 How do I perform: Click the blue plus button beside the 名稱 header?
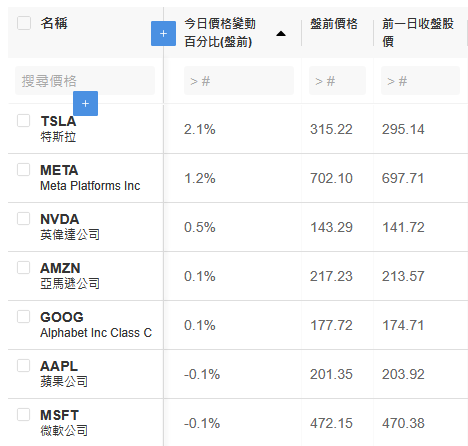(x=163, y=33)
